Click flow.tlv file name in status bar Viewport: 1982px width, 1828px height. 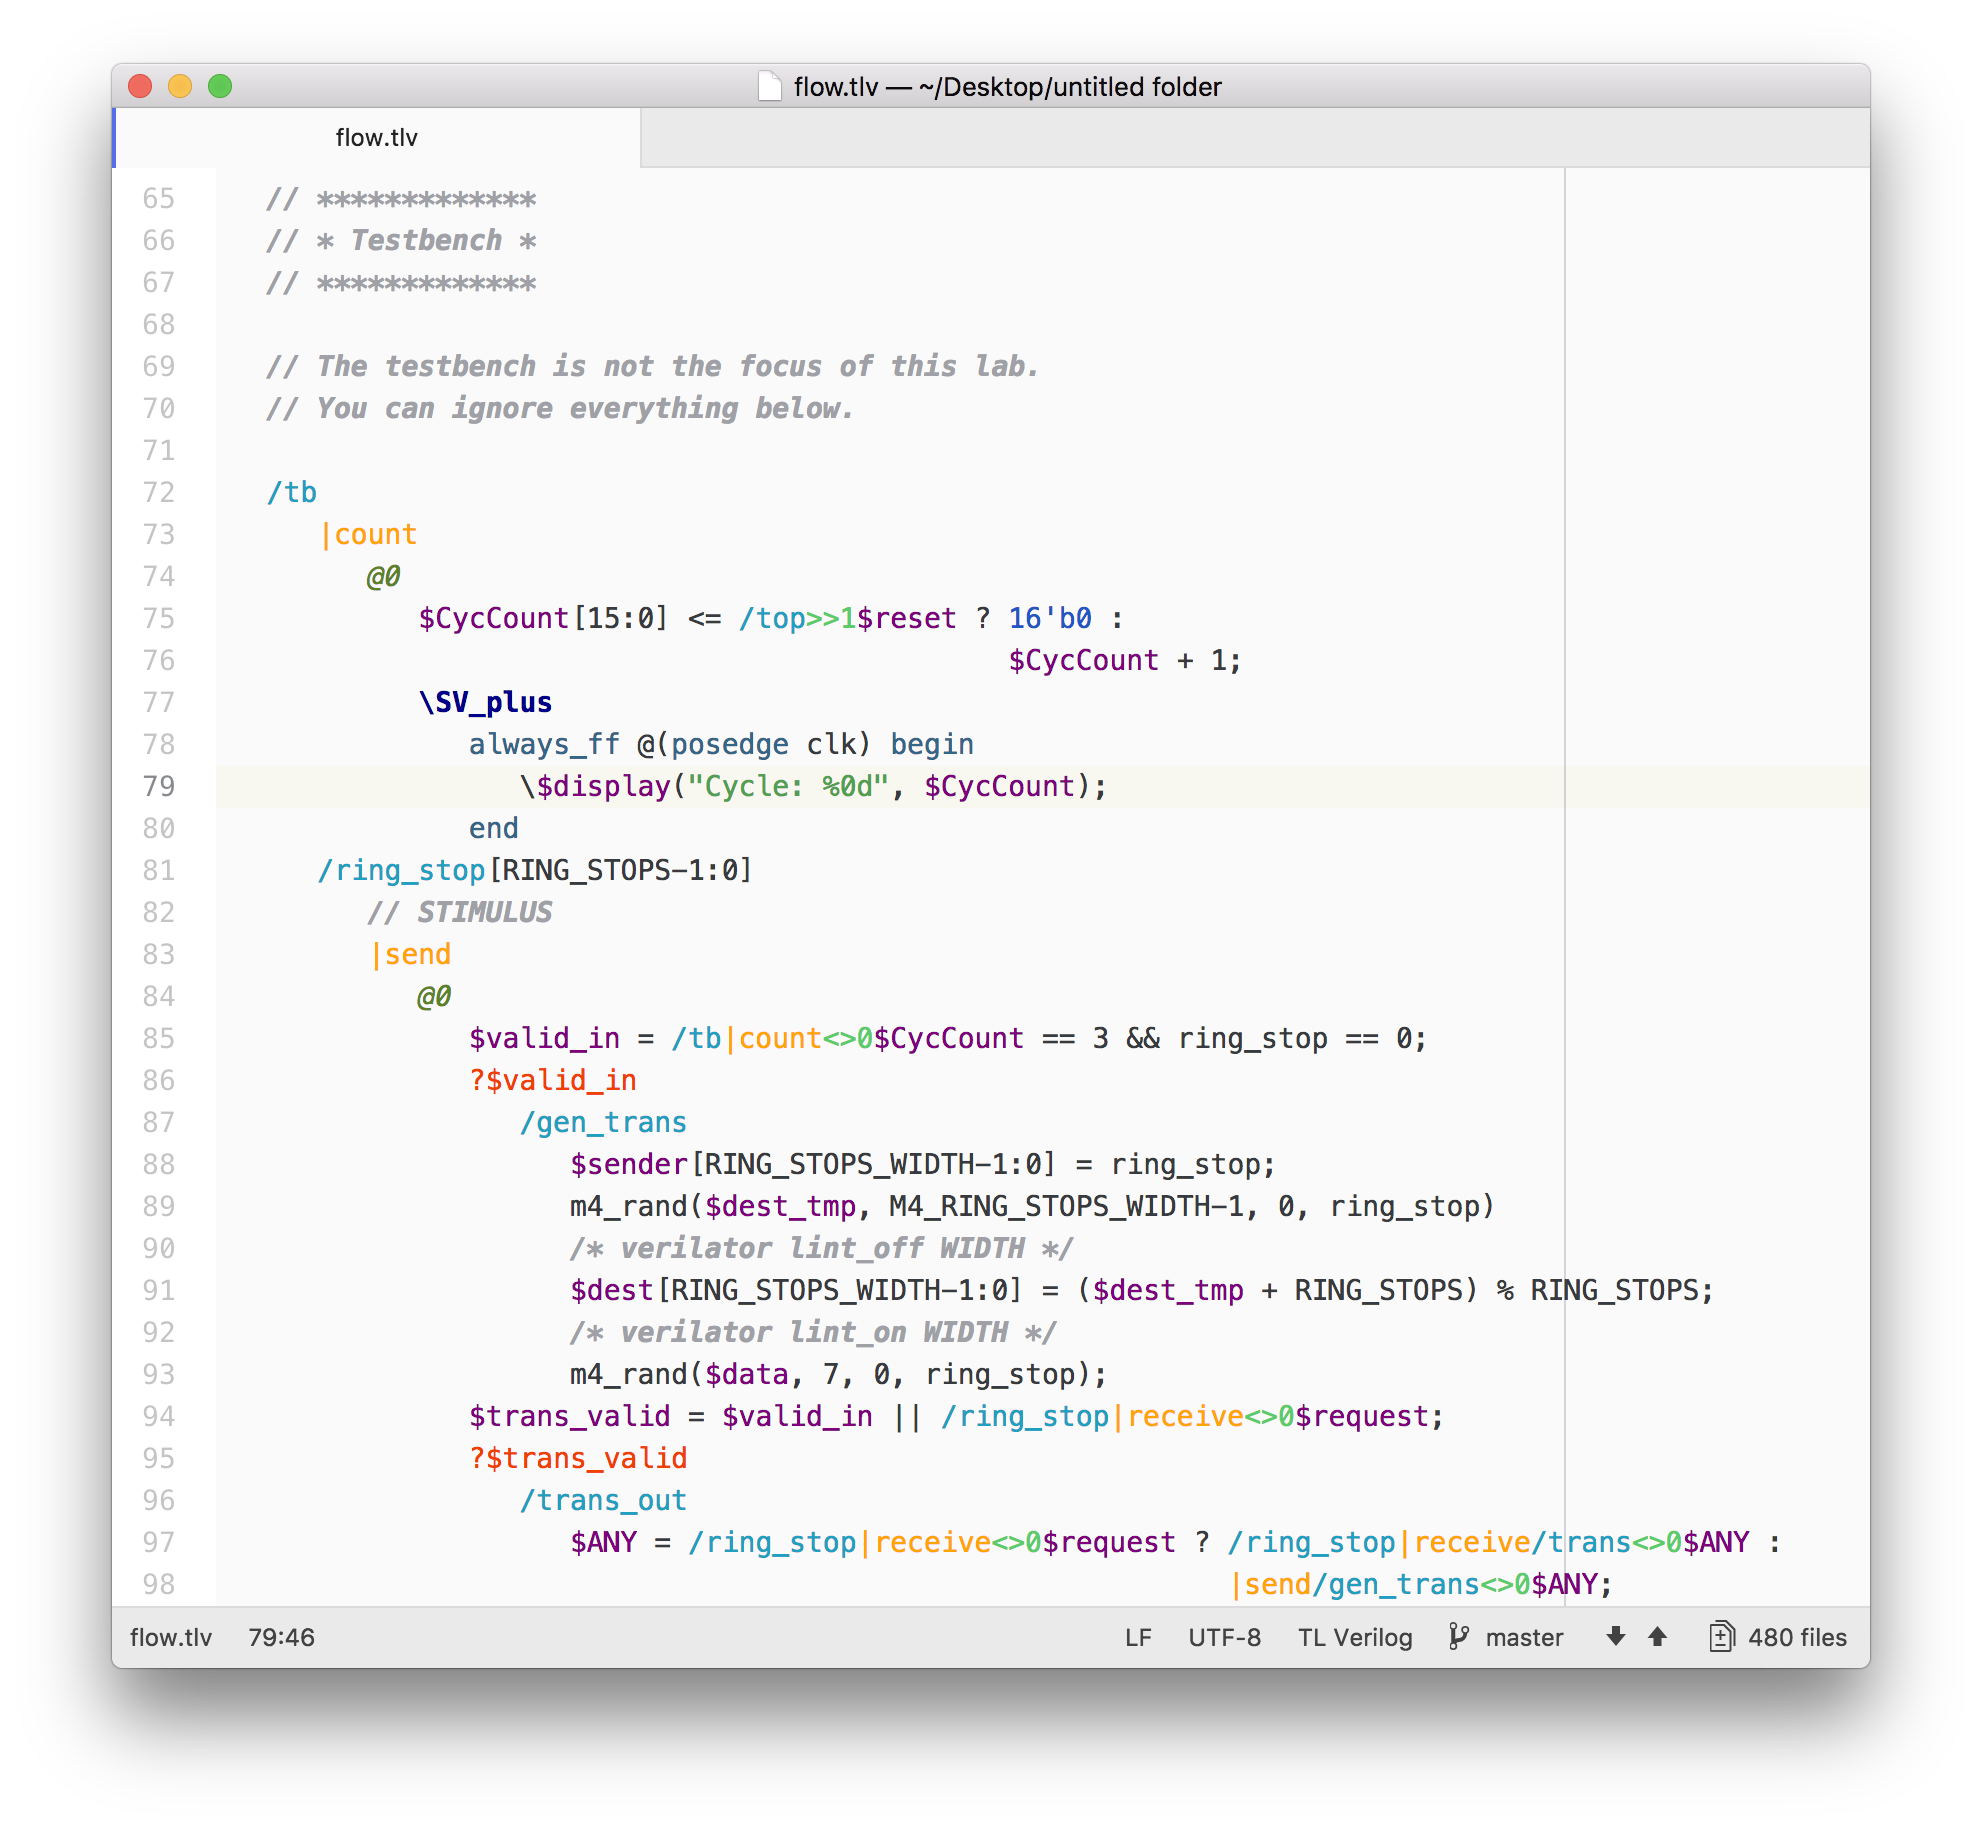click(x=171, y=1637)
